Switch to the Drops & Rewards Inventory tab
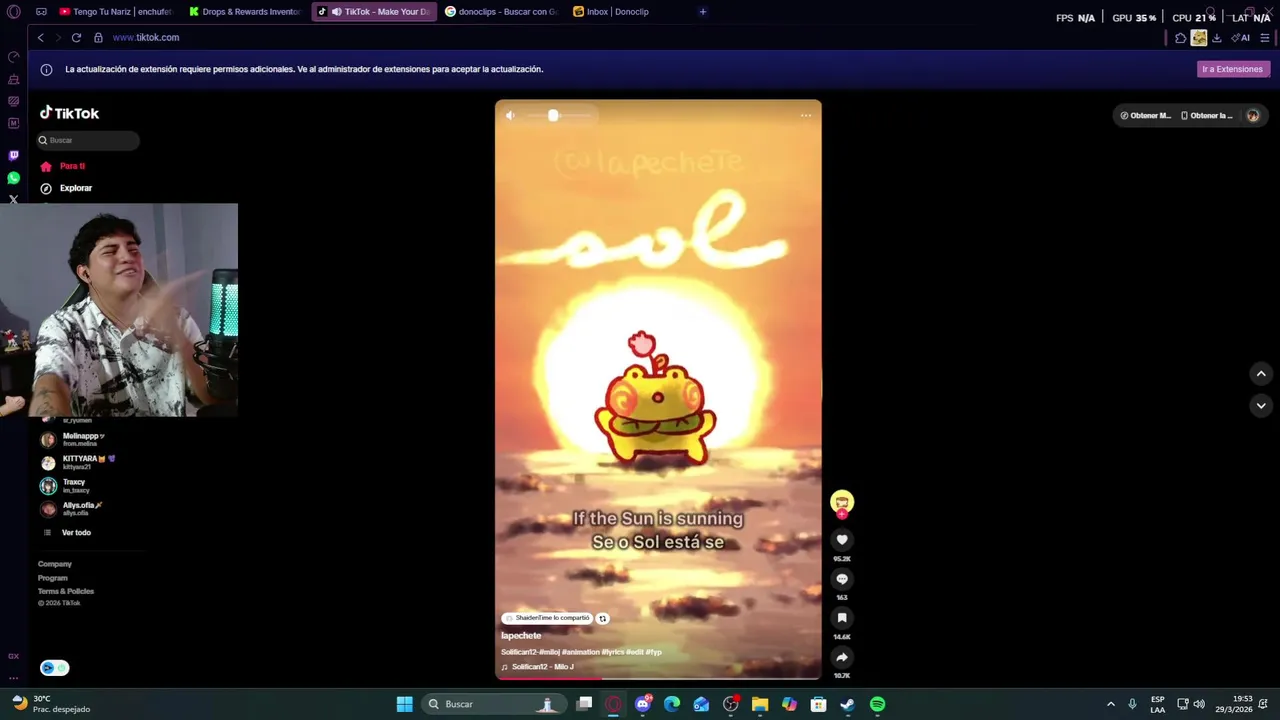This screenshot has height=720, width=1280. 244,12
